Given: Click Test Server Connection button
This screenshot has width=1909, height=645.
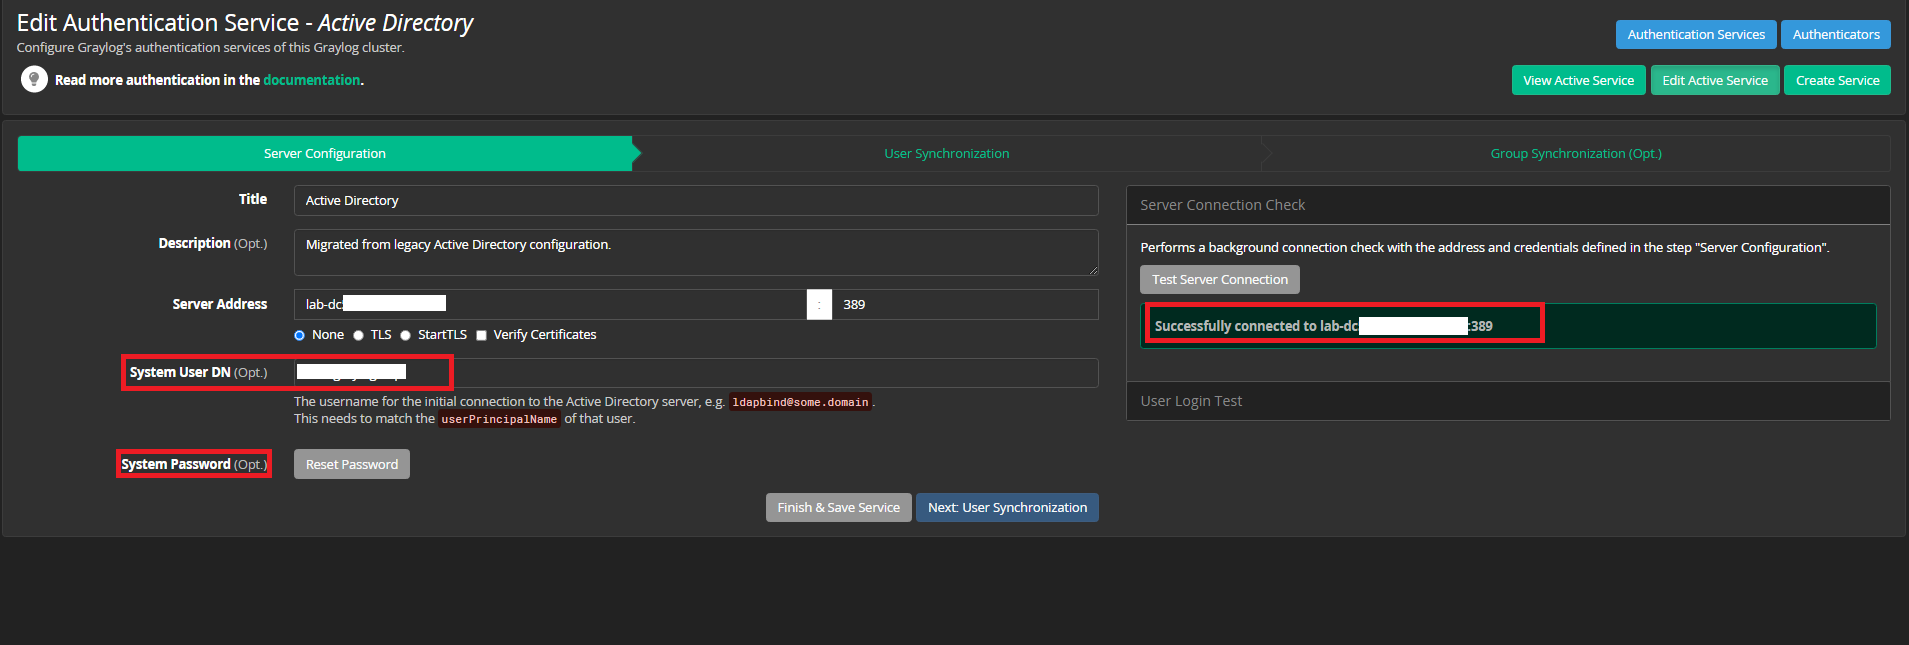Looking at the screenshot, I should (1220, 279).
